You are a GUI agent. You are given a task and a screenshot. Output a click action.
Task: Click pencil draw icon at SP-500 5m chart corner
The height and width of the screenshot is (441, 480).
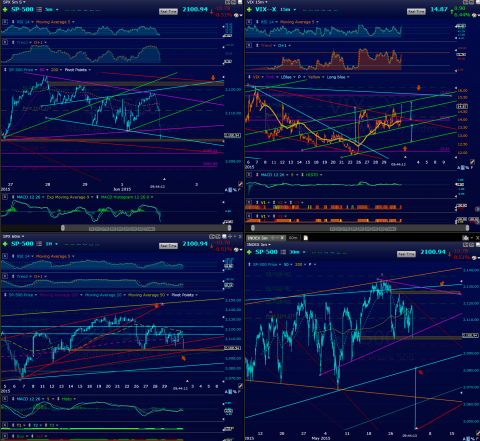(x=240, y=184)
